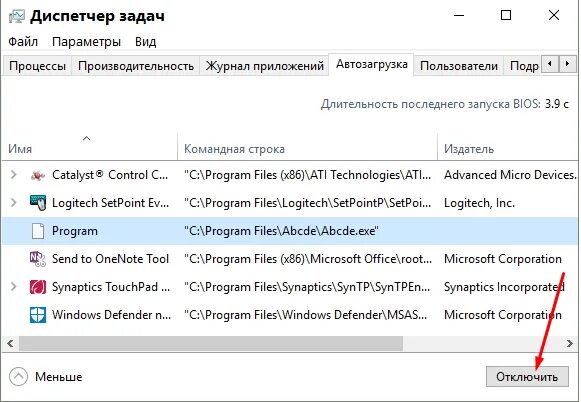Select the Автозагрузка tab
The width and height of the screenshot is (581, 402).
point(371,64)
